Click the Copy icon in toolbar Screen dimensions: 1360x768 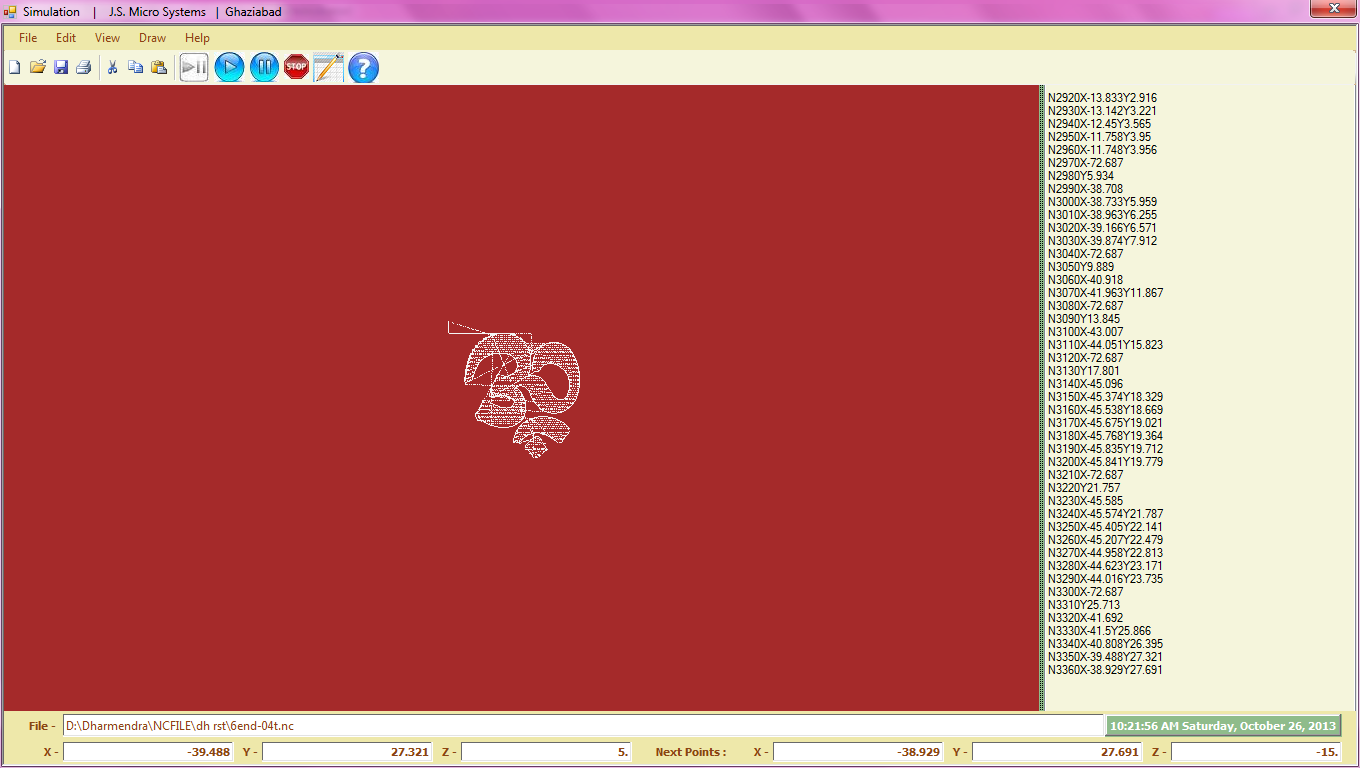[x=135, y=68]
